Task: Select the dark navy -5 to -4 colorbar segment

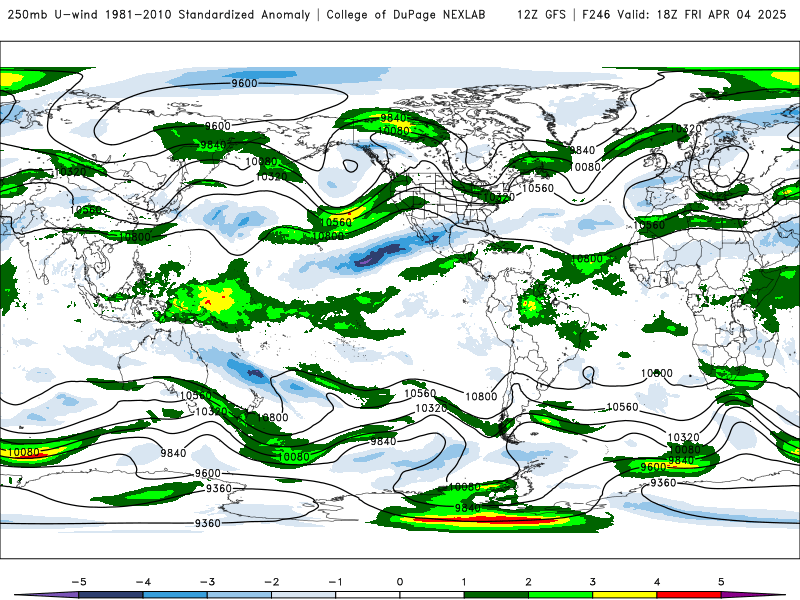Action: point(111,595)
